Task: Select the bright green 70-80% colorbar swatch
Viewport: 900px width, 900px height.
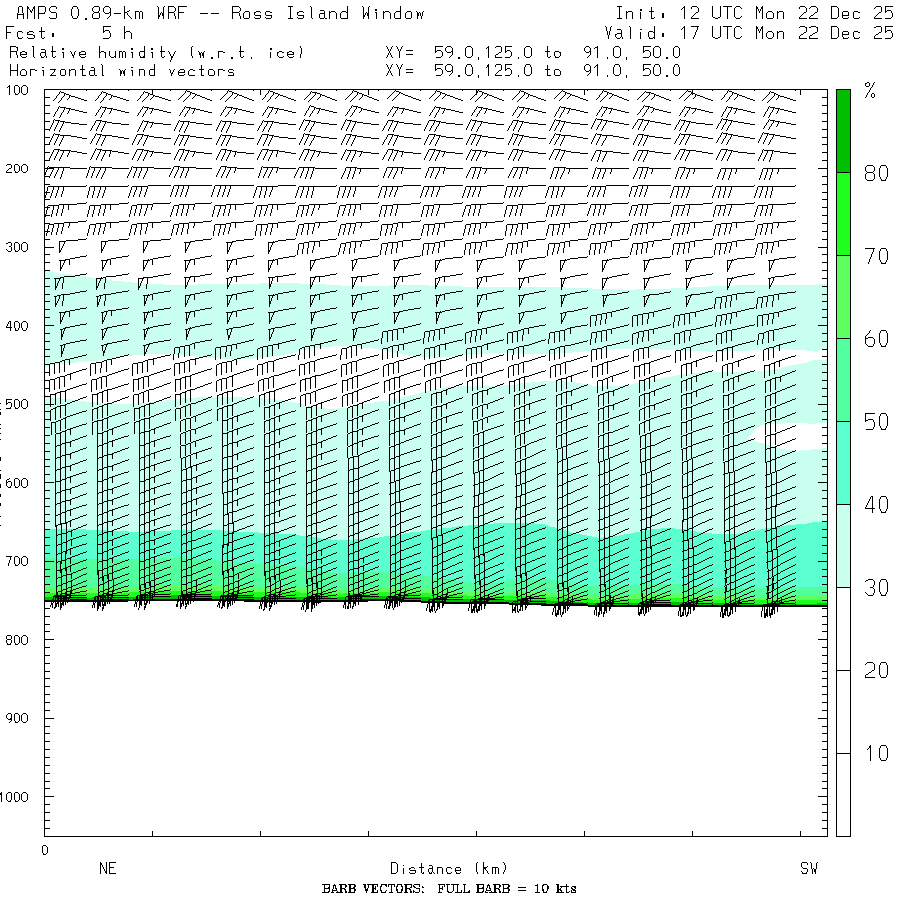Action: click(x=843, y=213)
